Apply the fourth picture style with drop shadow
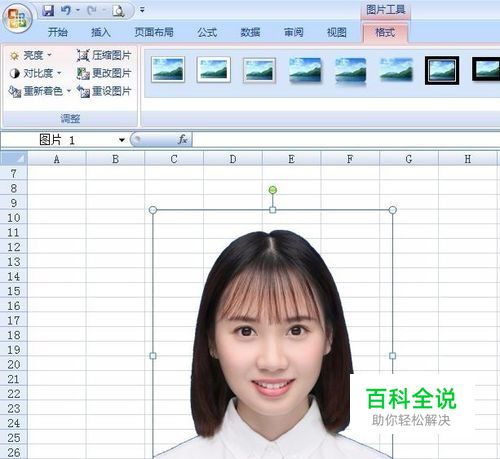The height and width of the screenshot is (459, 500). [305, 70]
